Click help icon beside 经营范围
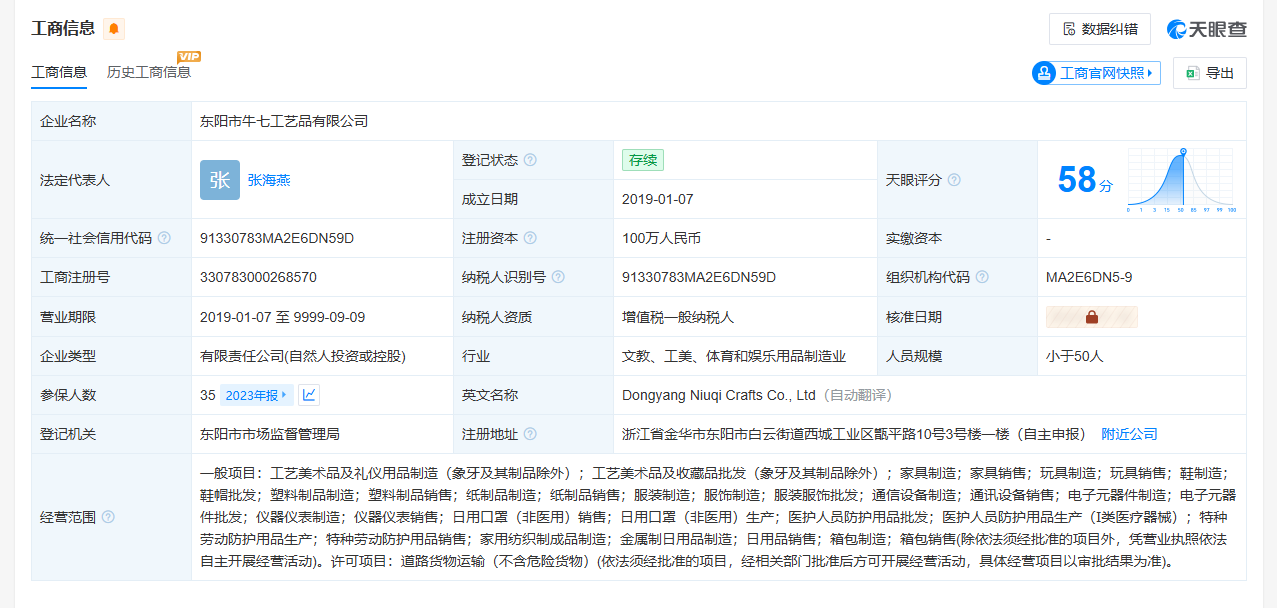This screenshot has height=608, width=1277. [108, 517]
